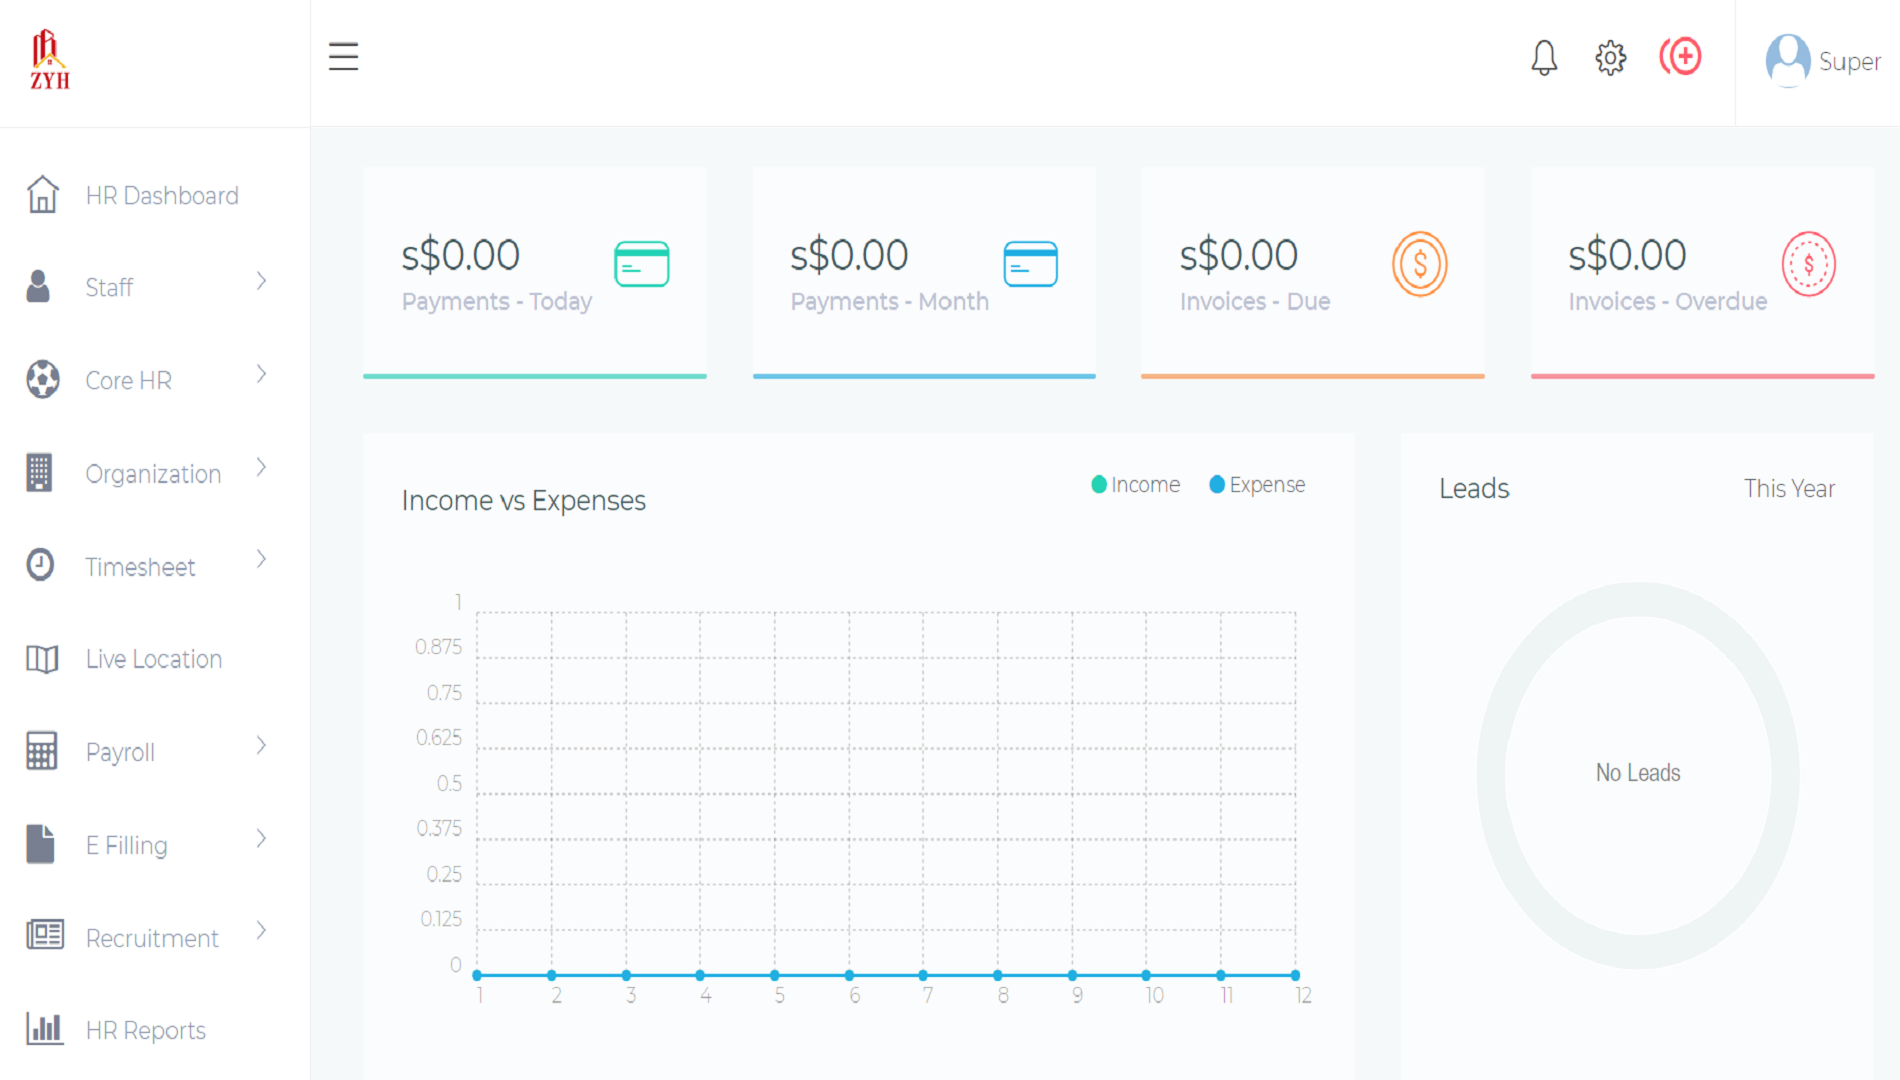Select the Organization menu label

point(153,473)
